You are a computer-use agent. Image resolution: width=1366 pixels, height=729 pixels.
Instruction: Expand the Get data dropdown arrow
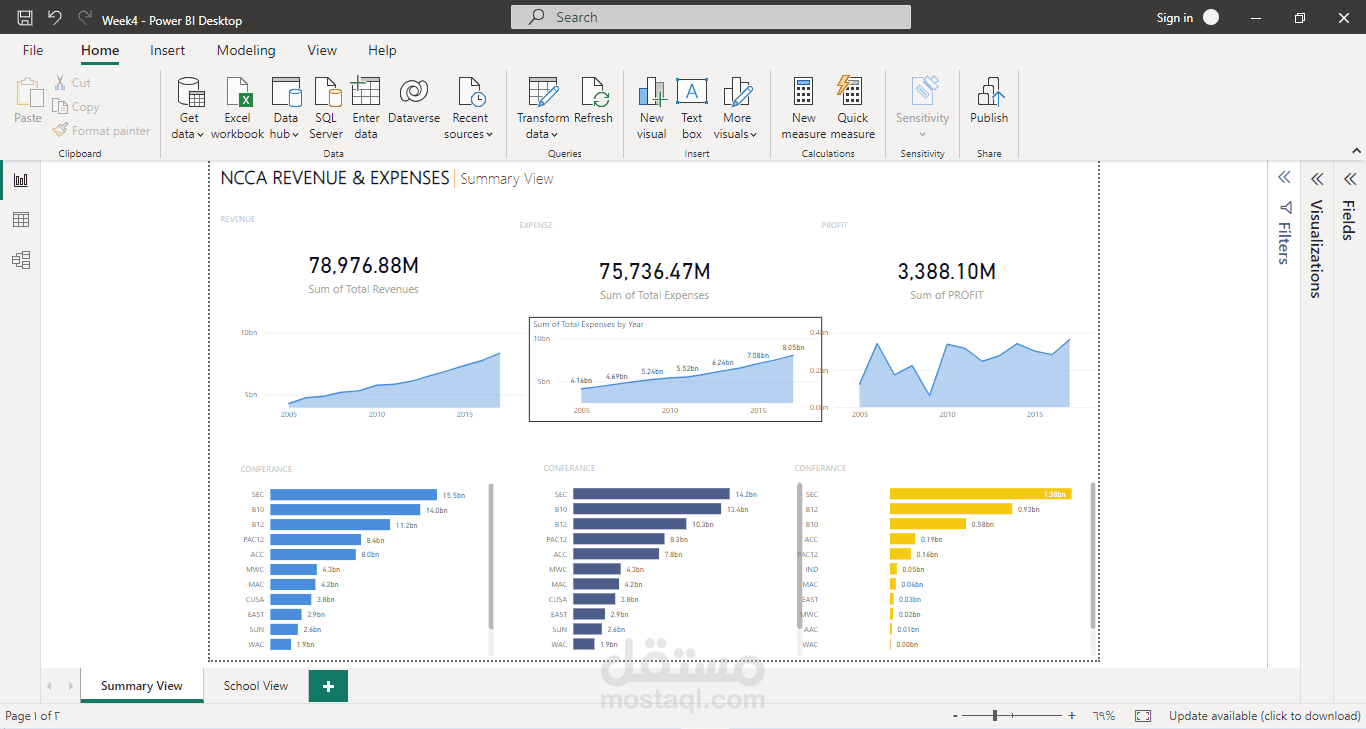tap(201, 135)
